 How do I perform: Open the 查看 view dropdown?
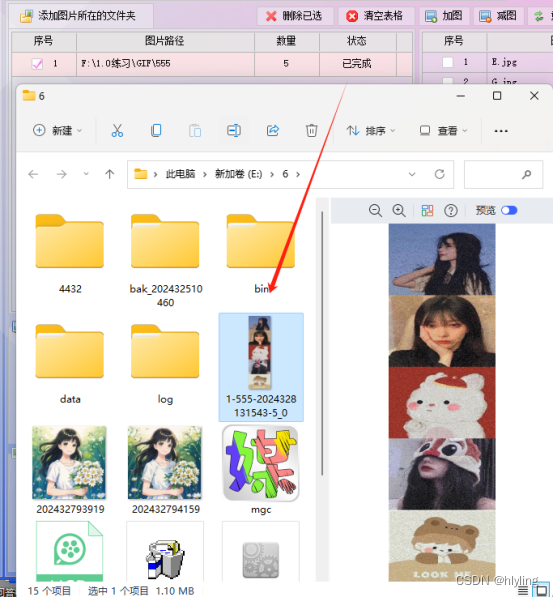[443, 131]
